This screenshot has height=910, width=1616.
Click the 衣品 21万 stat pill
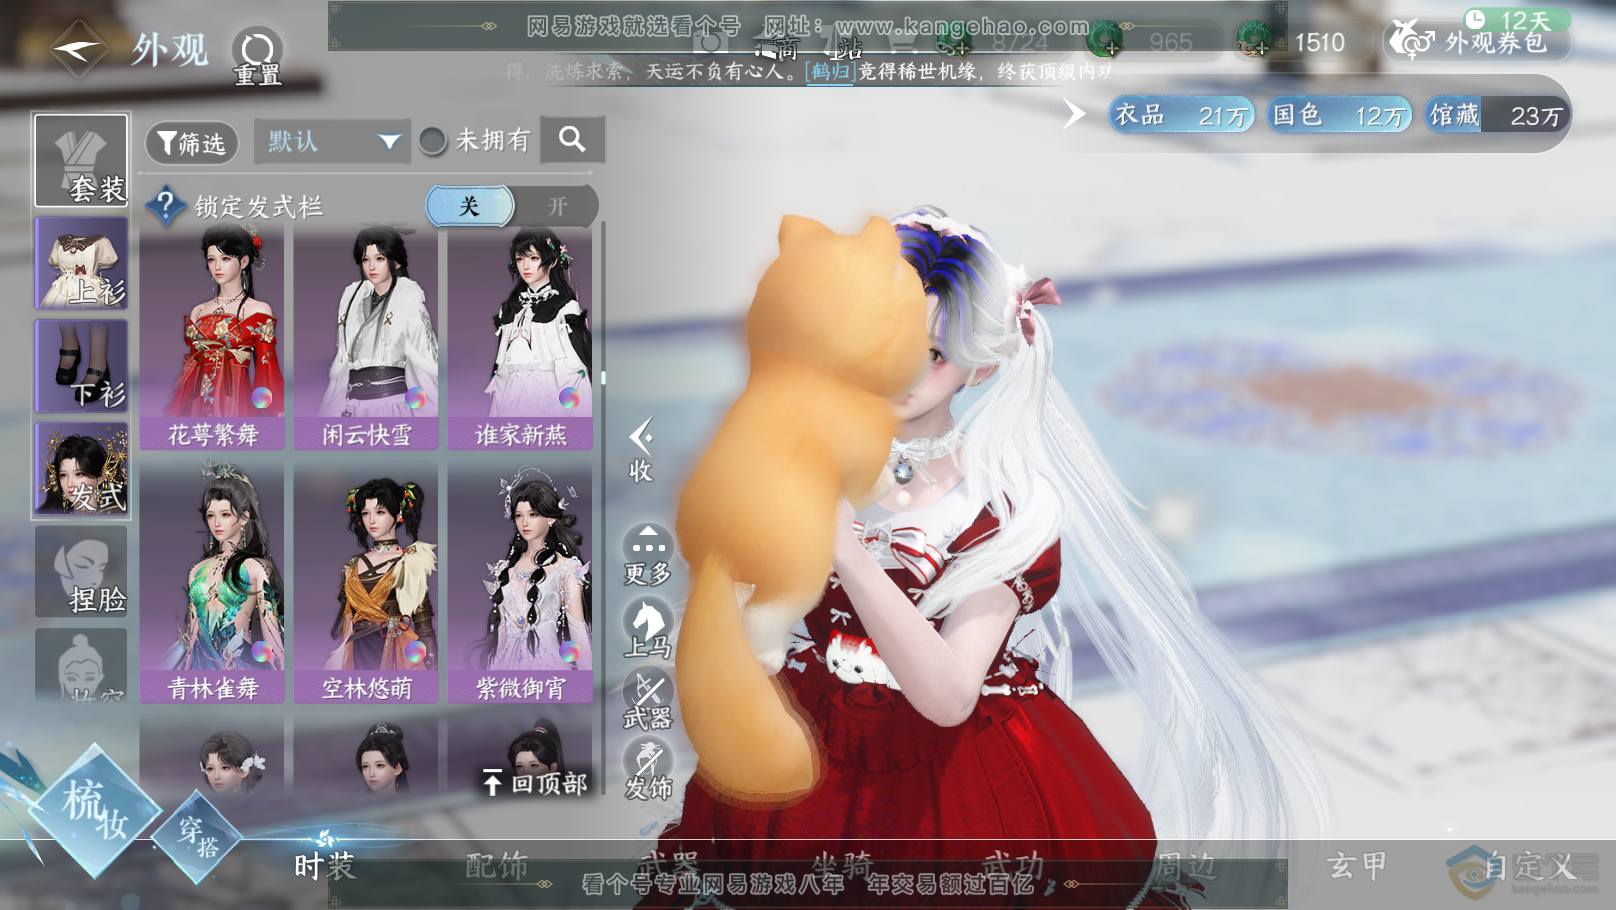[x=1181, y=115]
